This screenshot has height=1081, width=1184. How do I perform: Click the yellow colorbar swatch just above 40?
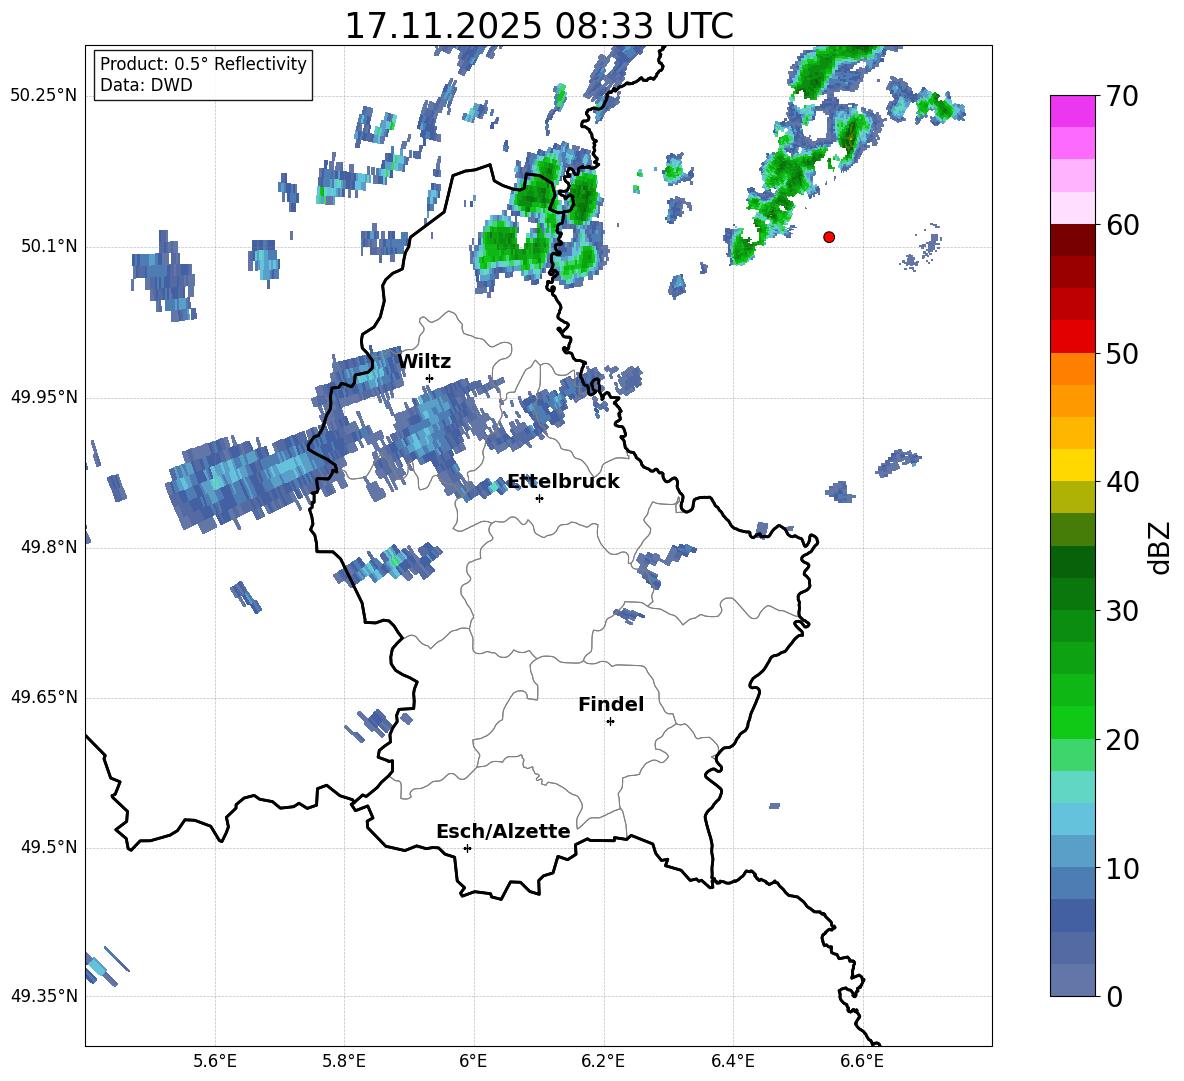click(1072, 465)
